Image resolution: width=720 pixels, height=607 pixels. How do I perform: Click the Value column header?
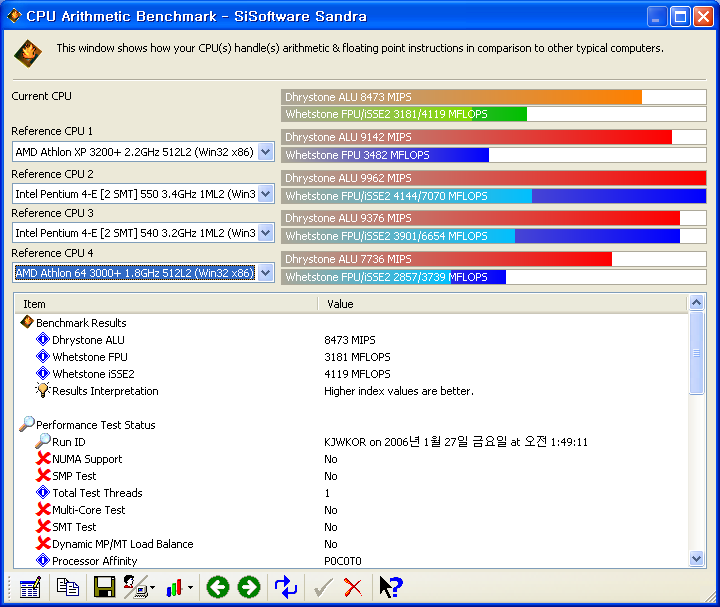click(502, 304)
